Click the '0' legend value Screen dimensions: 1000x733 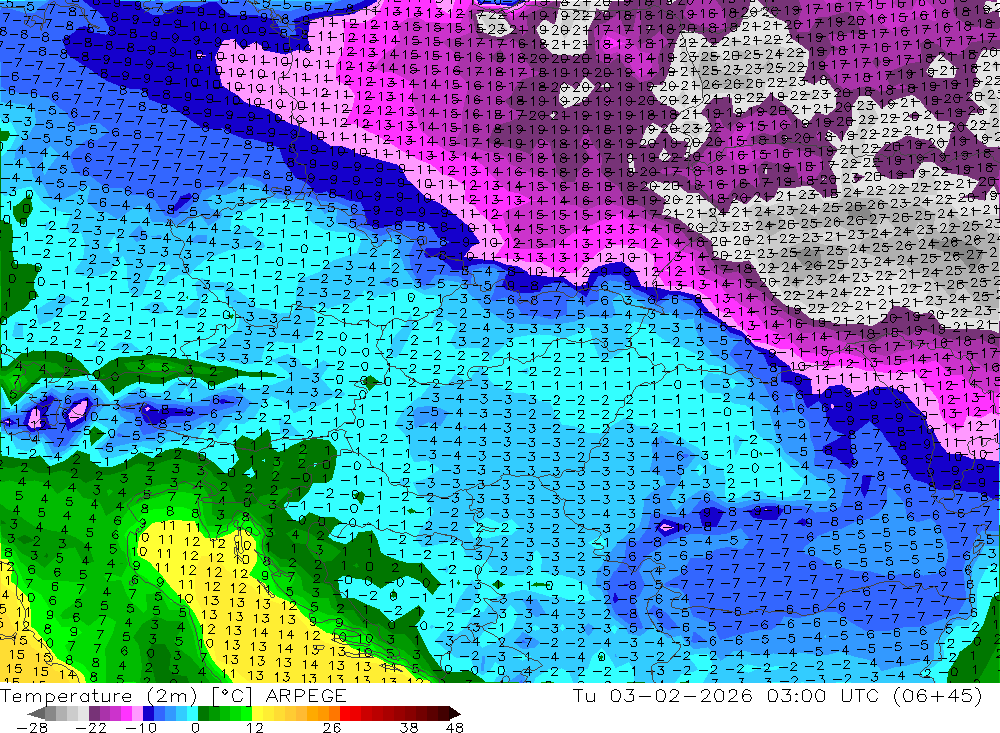coord(195,727)
